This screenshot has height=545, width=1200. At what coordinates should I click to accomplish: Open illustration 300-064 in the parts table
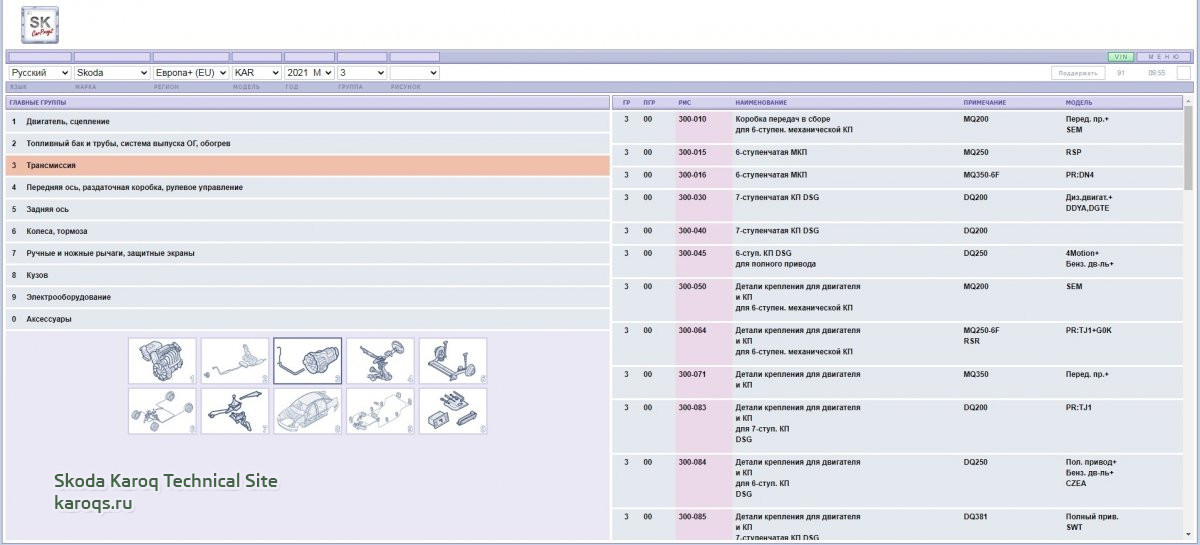[692, 330]
